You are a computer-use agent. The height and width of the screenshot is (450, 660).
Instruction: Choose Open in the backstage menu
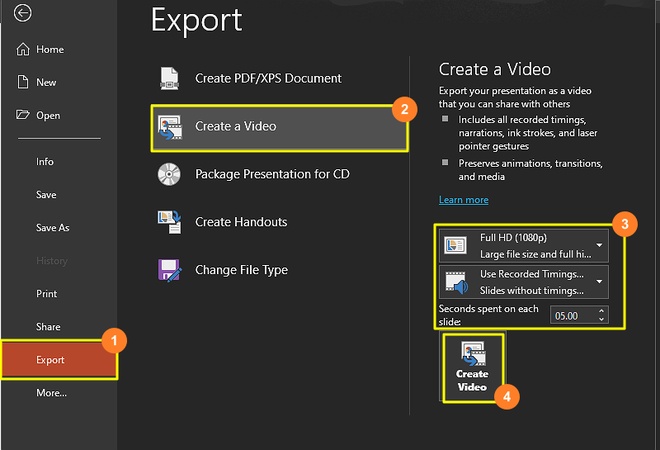[x=59, y=115]
